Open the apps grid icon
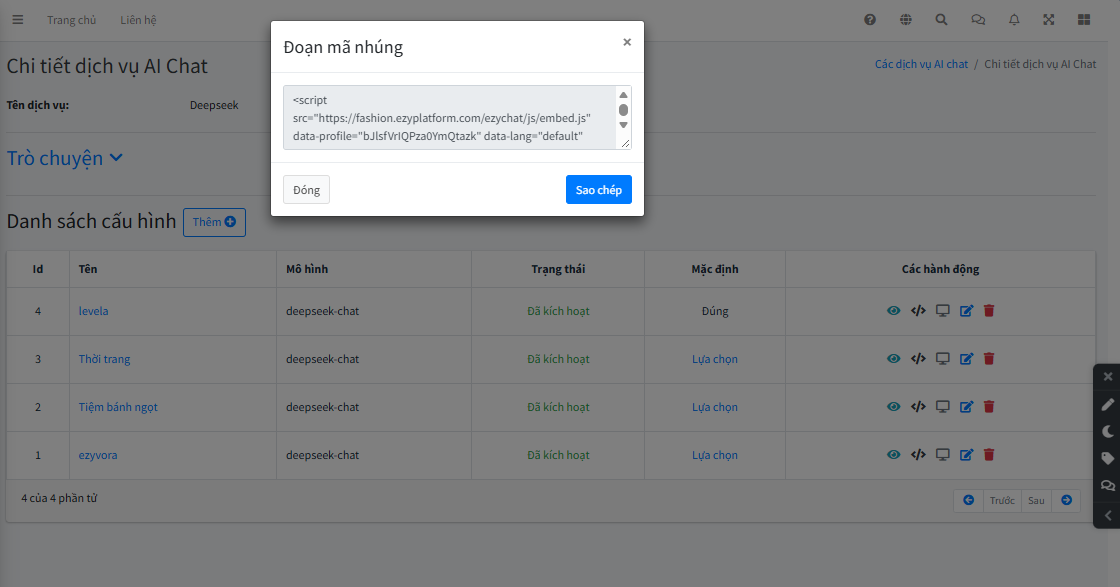The image size is (1120, 587). pyautogui.click(x=1084, y=20)
